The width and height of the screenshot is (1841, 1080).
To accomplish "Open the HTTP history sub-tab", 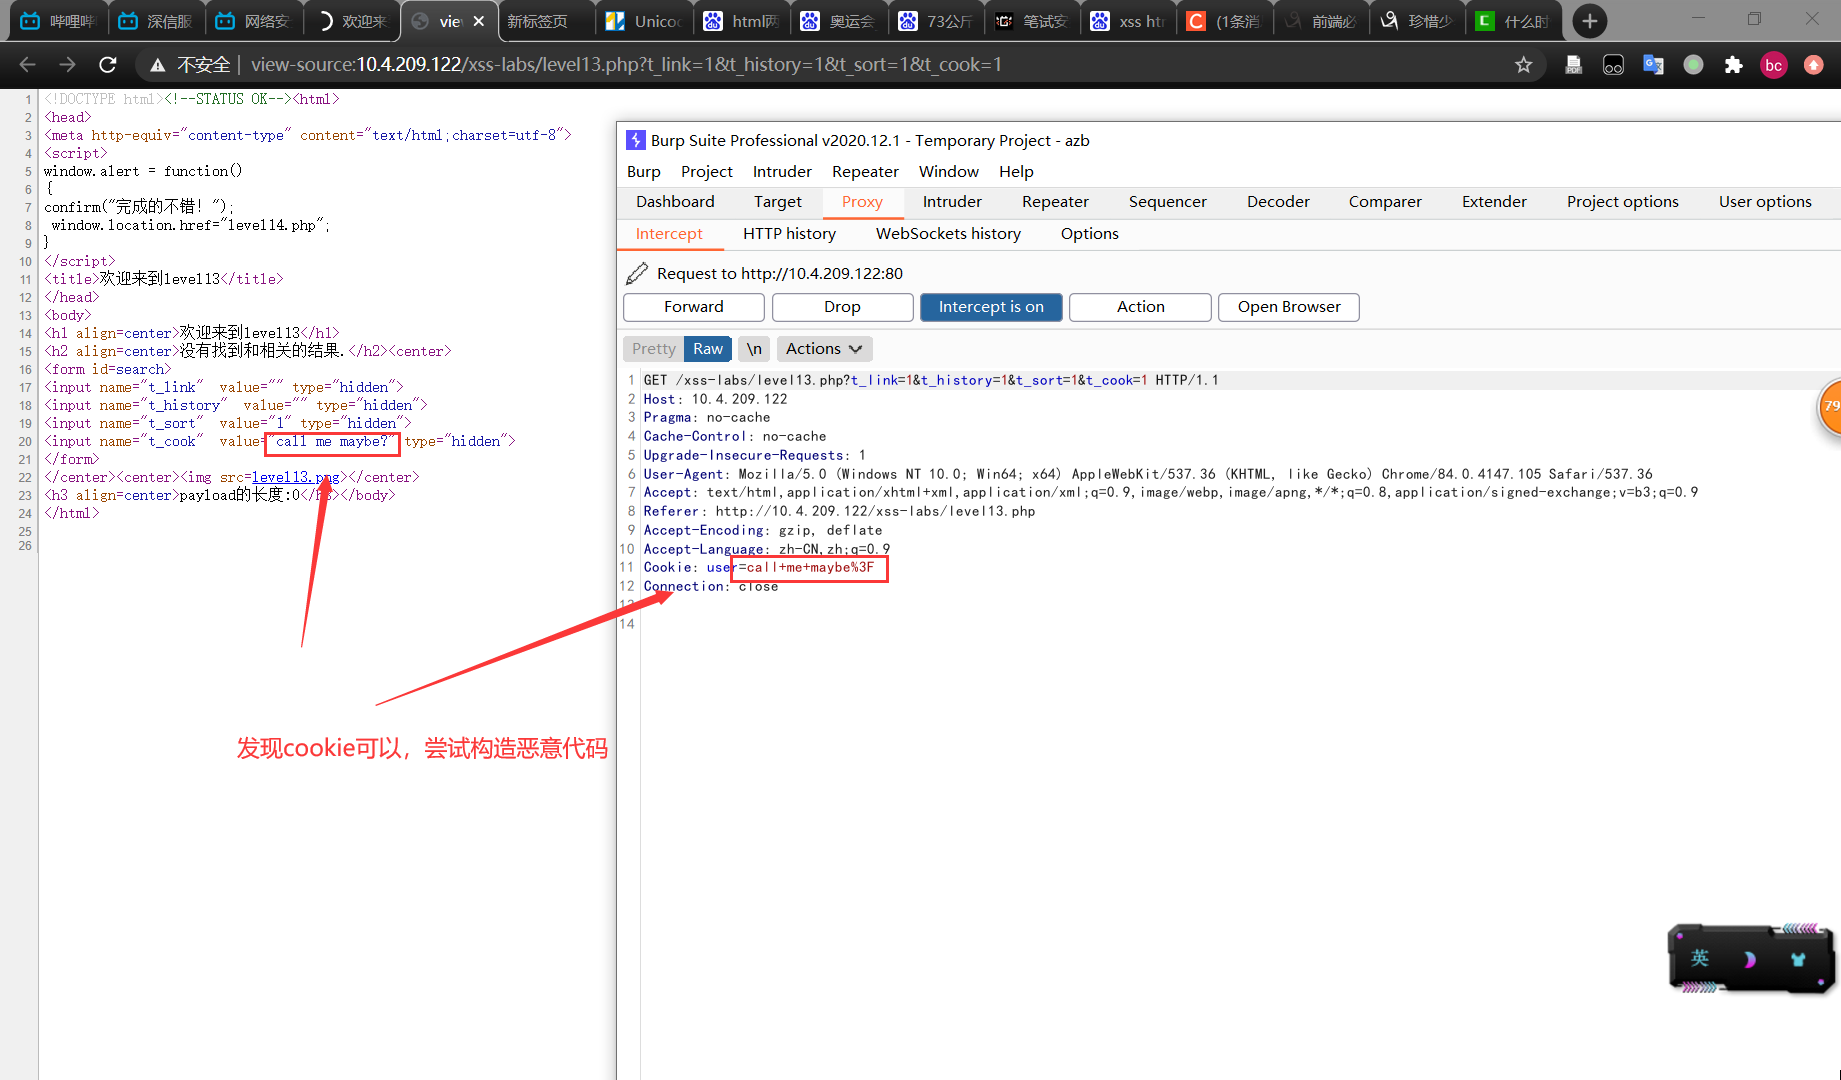I will click(789, 234).
